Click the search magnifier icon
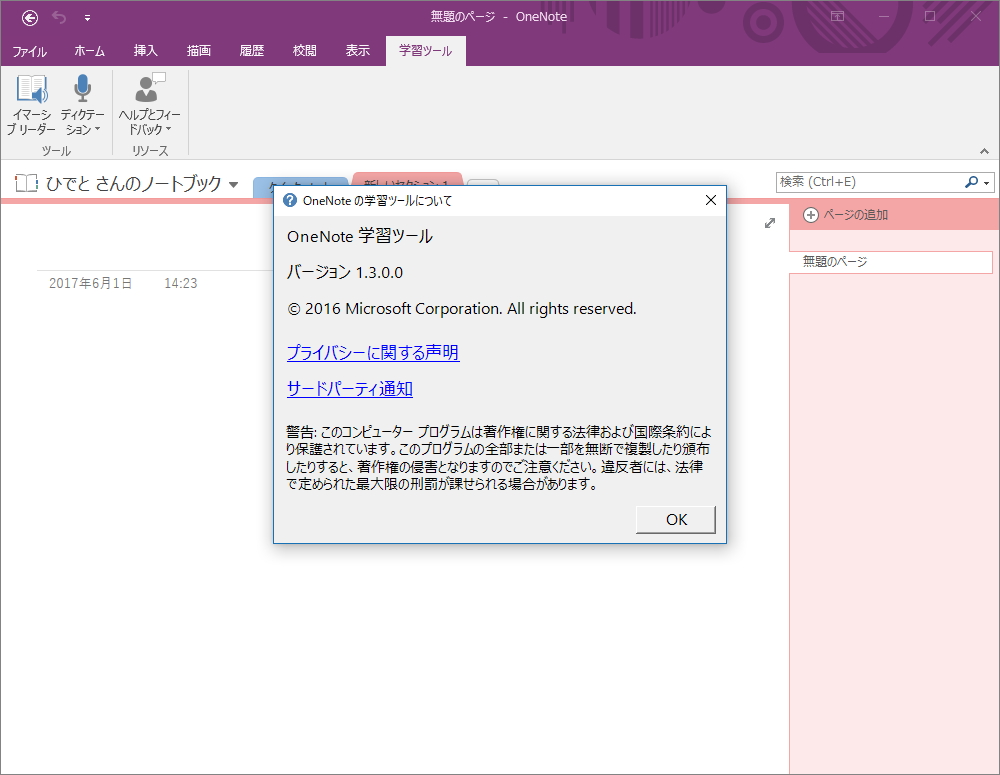1000x775 pixels. tap(971, 182)
